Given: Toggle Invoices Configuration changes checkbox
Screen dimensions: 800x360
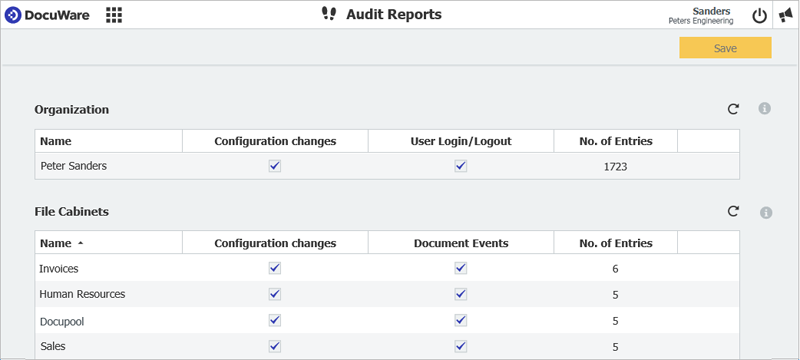Looking at the screenshot, I should (275, 268).
